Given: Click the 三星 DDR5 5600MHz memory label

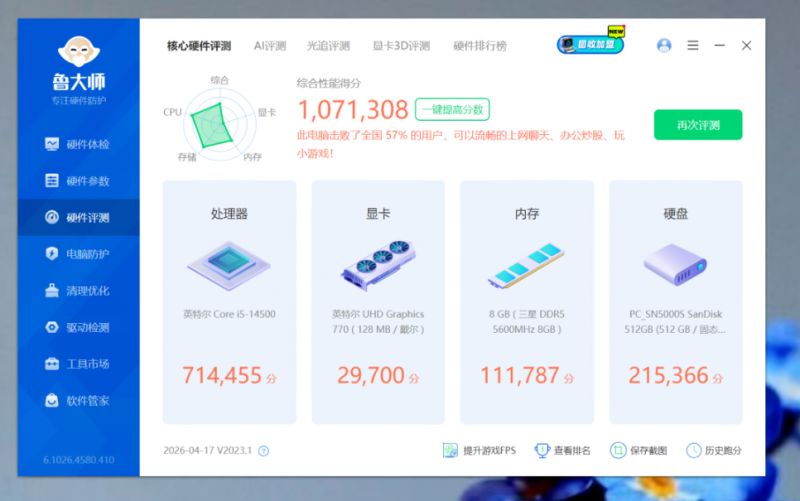Looking at the screenshot, I should point(527,322).
